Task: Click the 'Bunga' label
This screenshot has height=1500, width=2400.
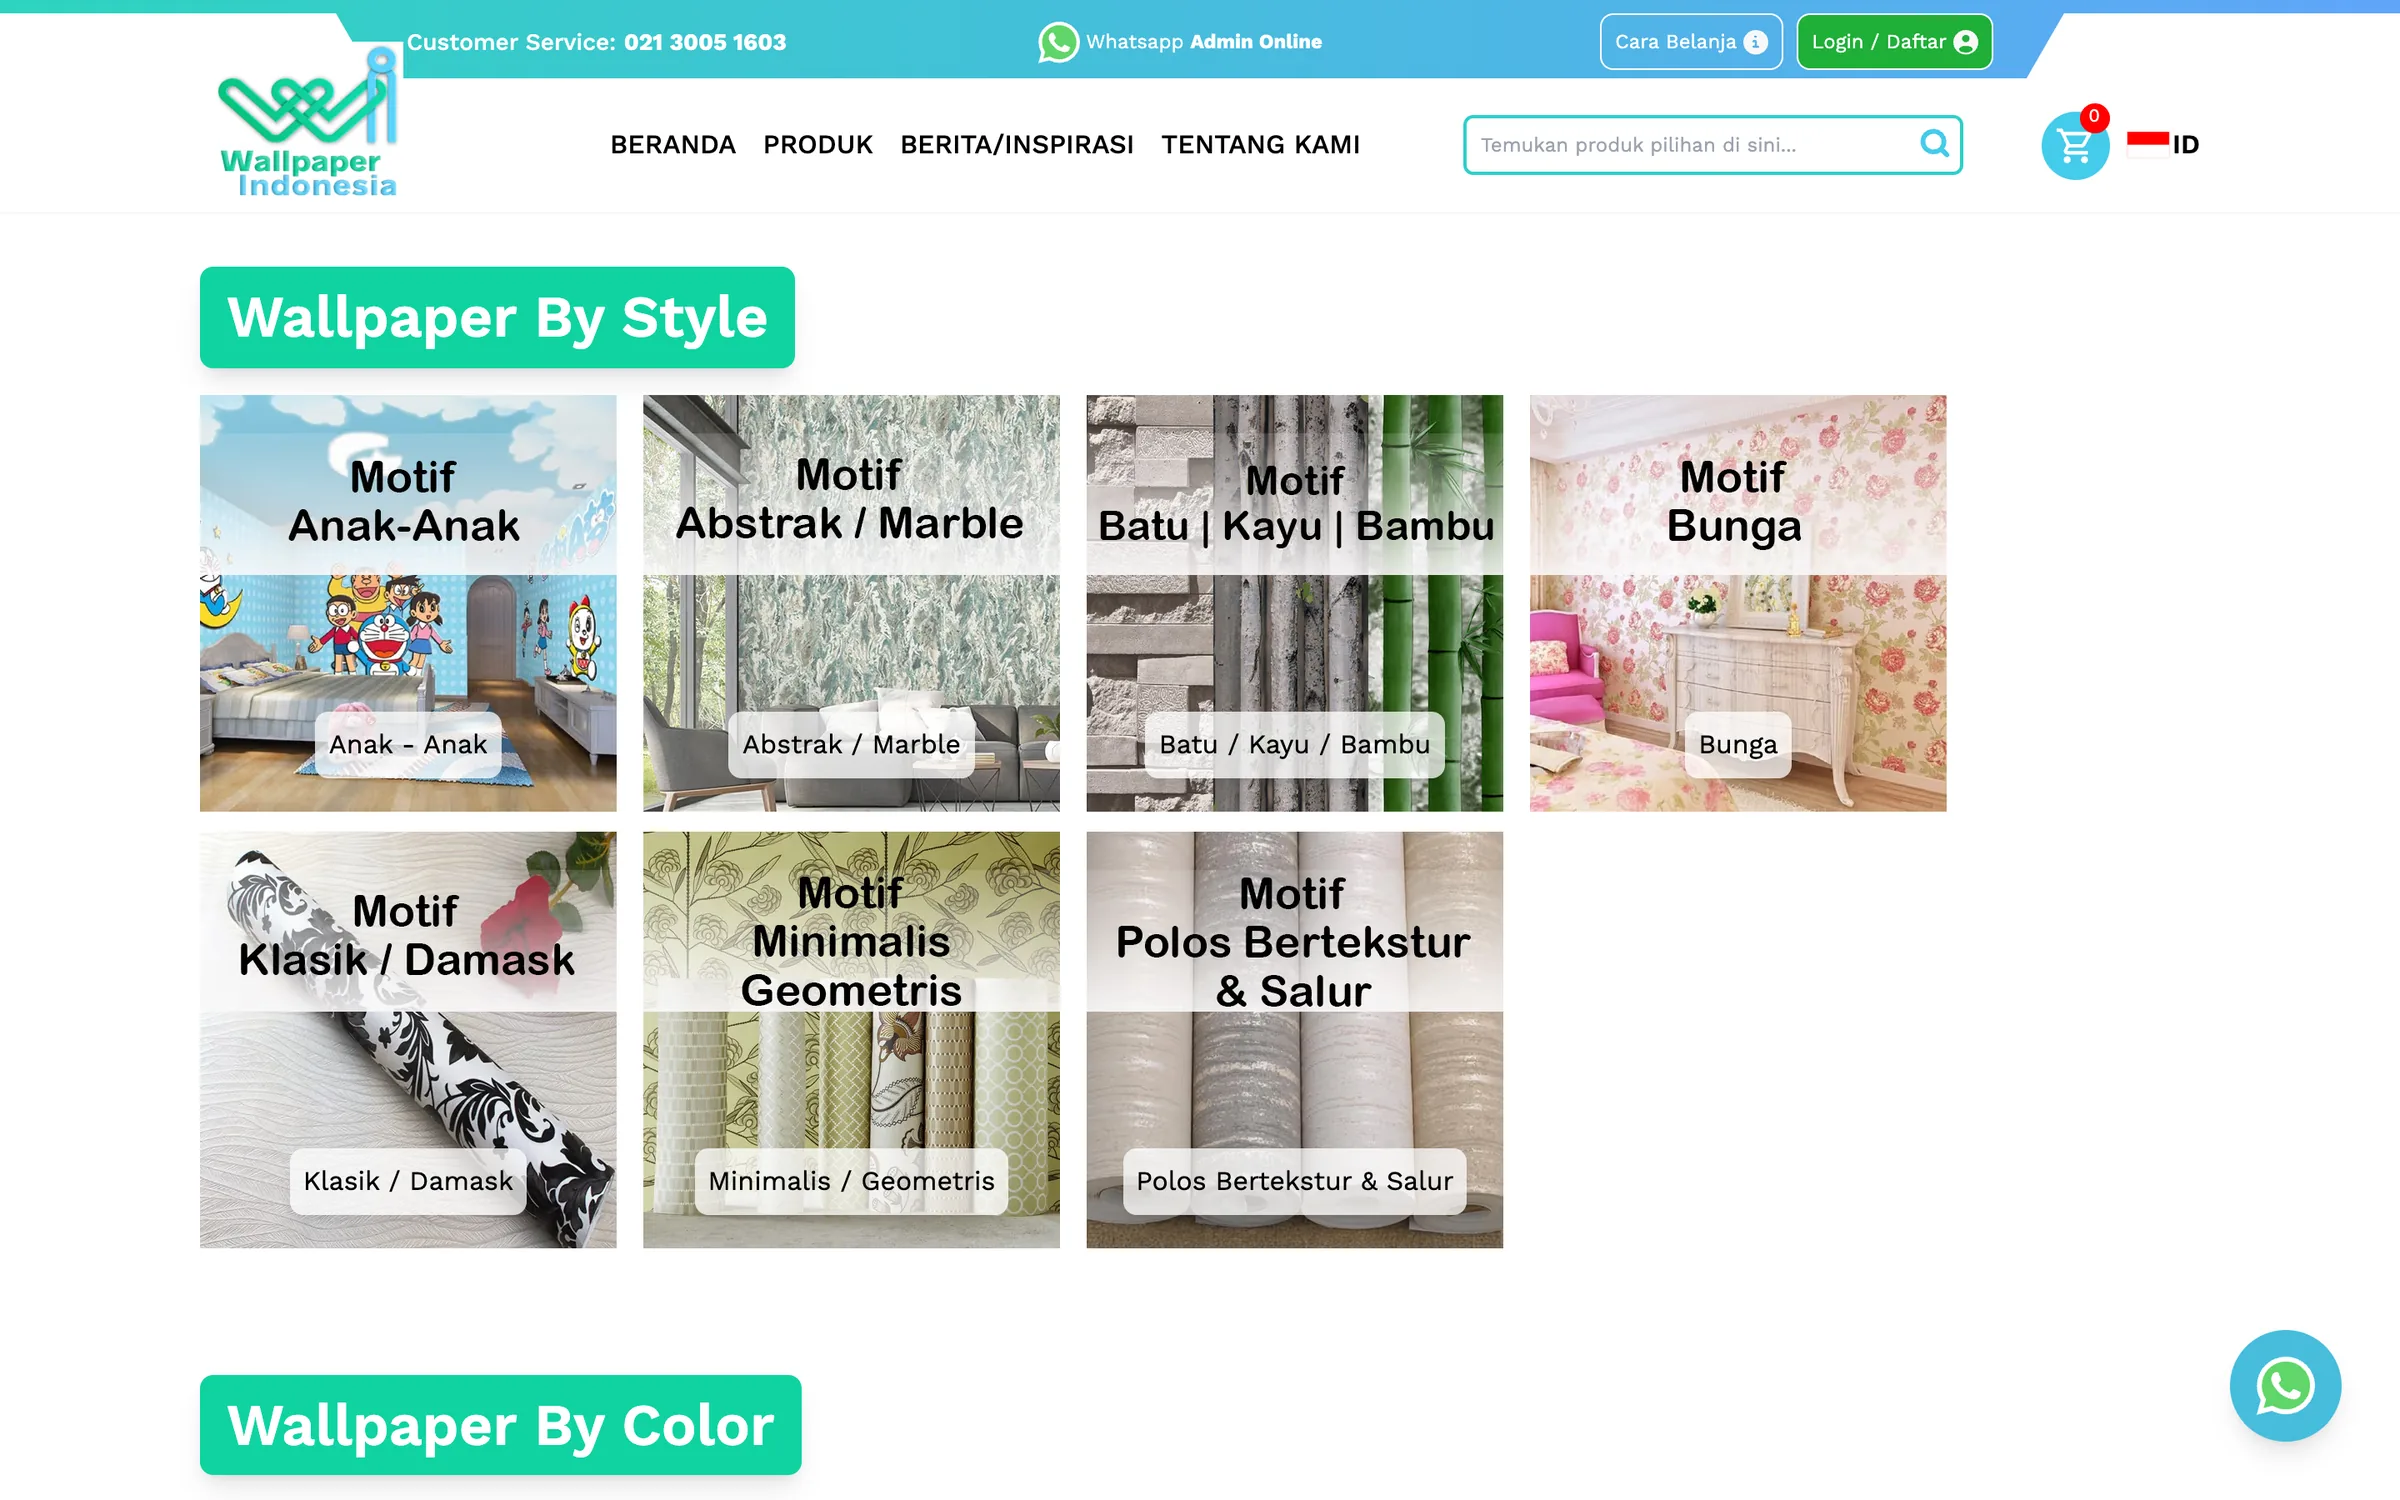Action: 1738,744
